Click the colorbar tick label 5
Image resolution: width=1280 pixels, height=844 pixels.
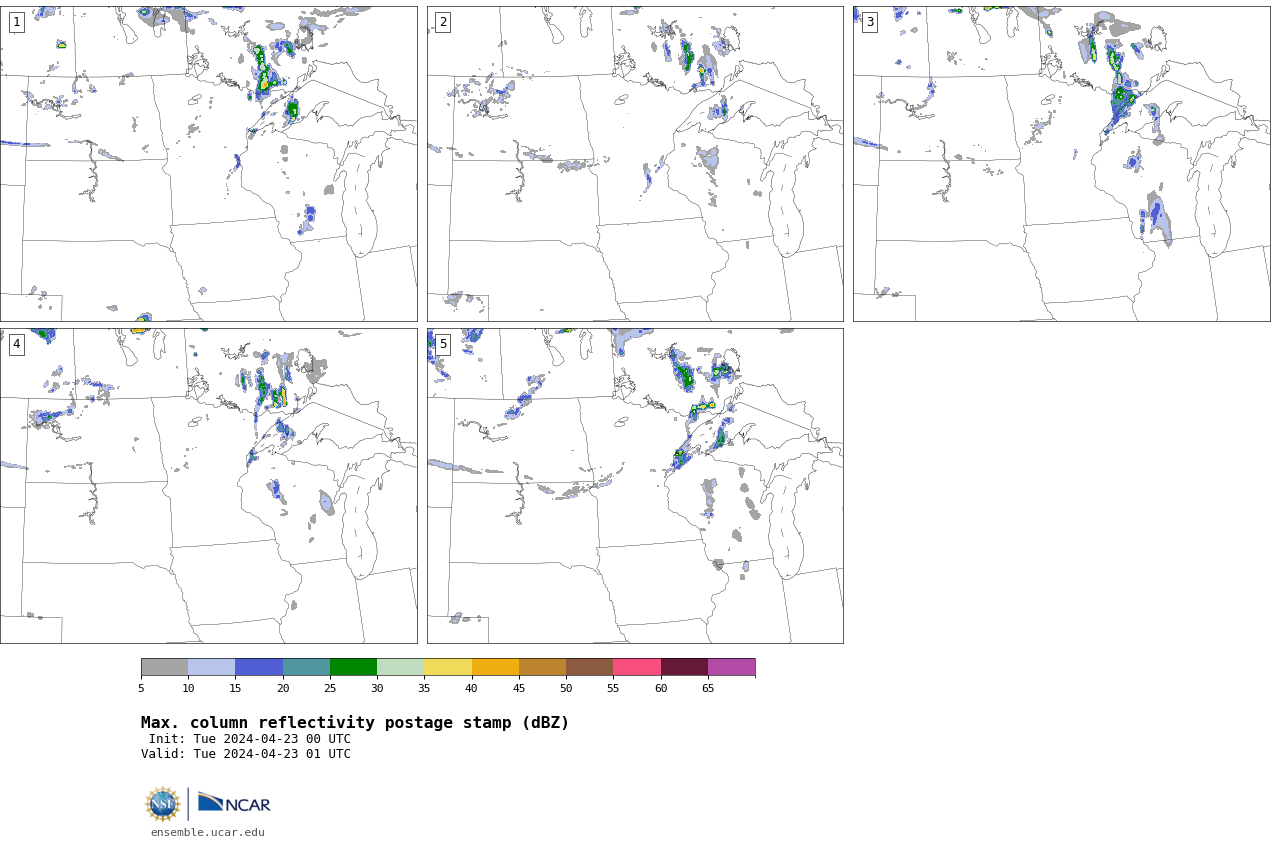pyautogui.click(x=141, y=688)
